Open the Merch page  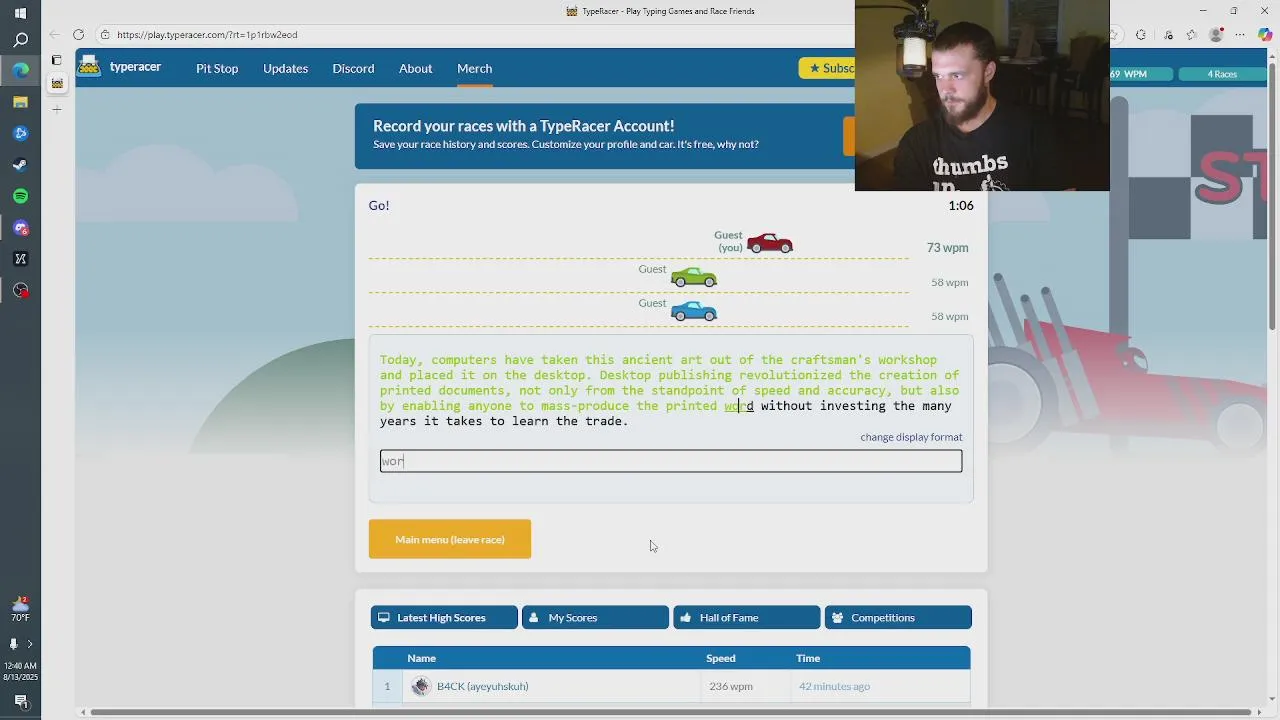(474, 68)
